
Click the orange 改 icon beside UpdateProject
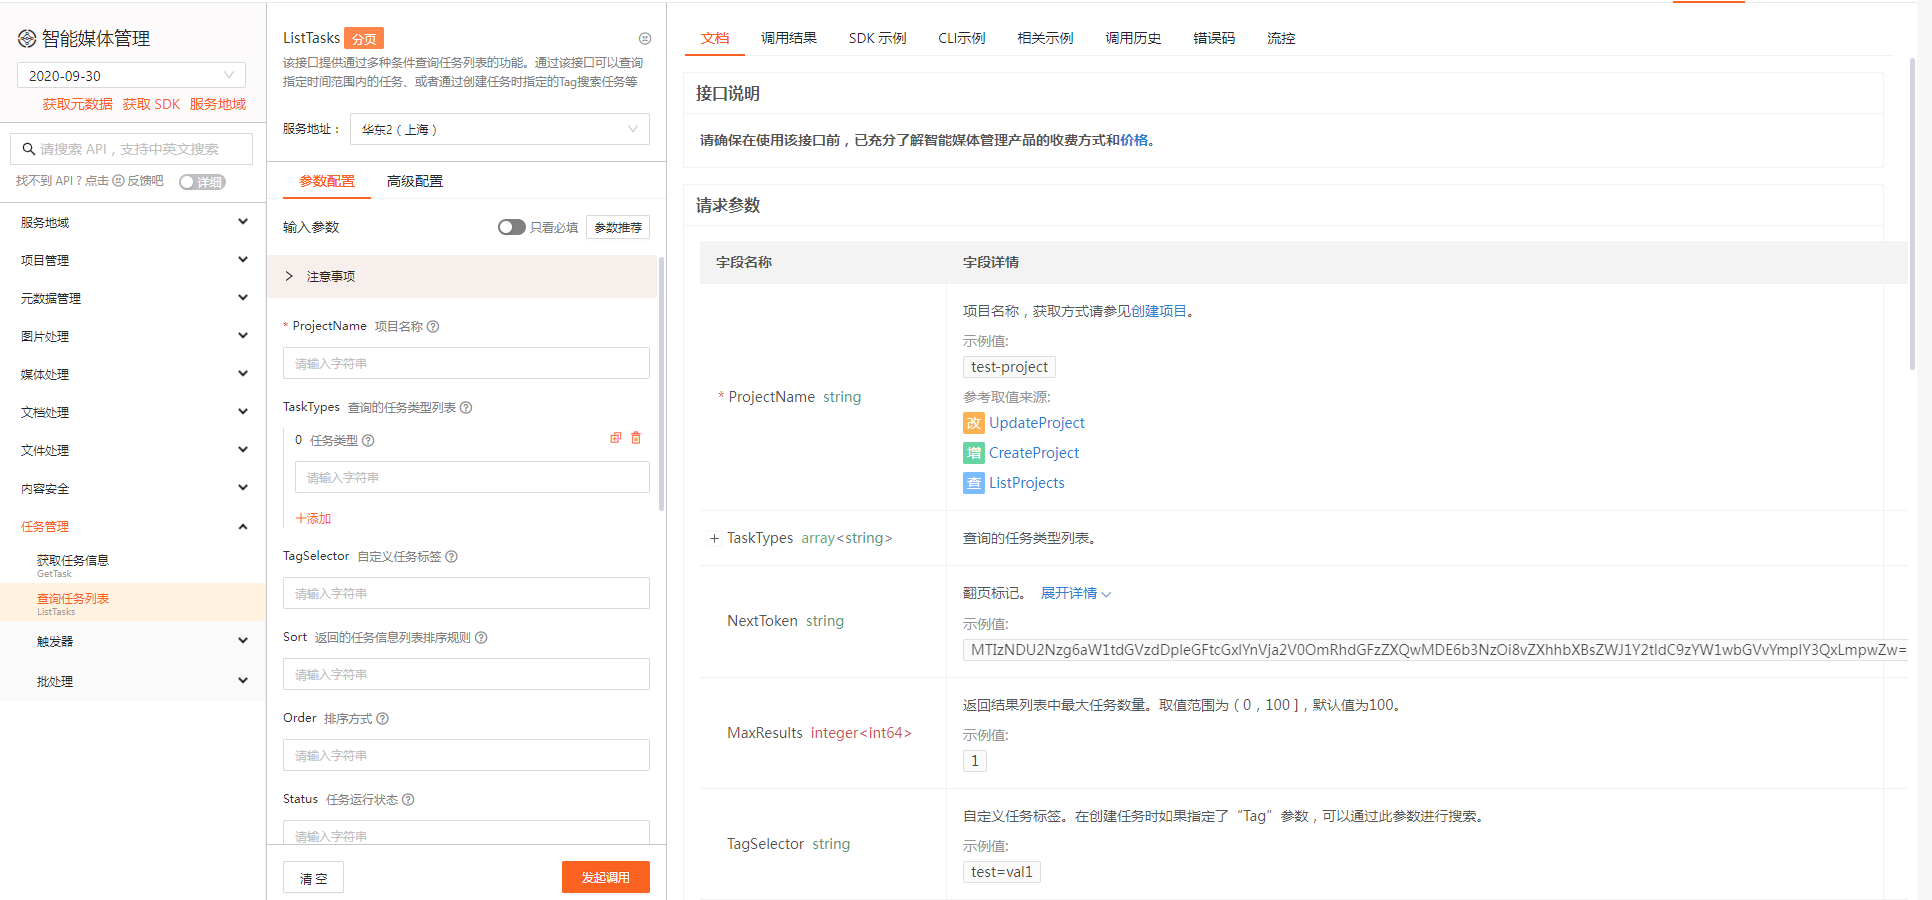974,423
